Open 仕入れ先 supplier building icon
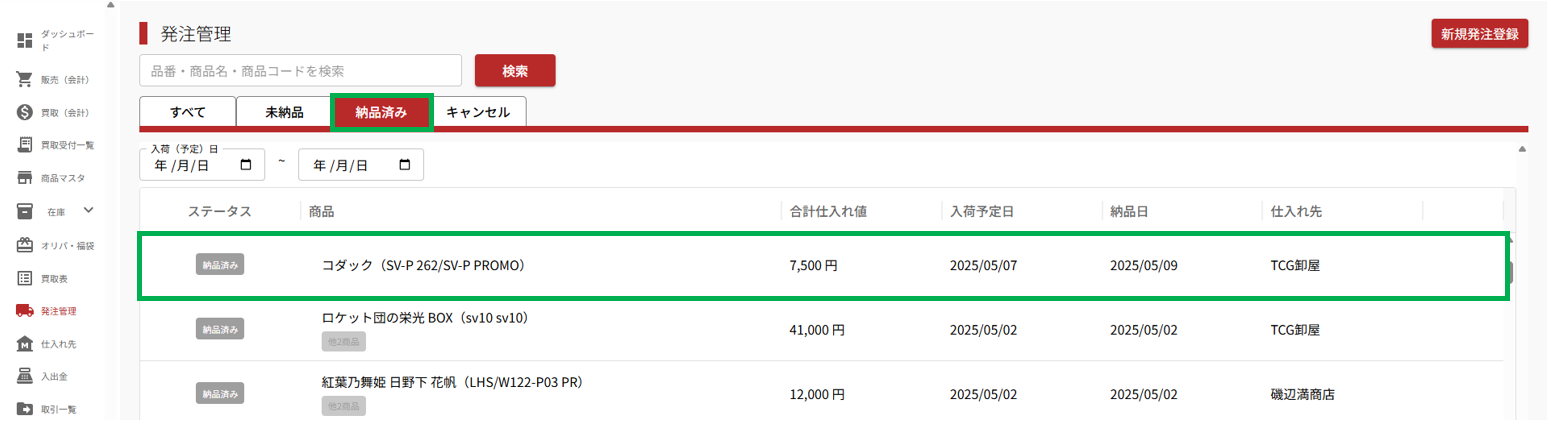 pyautogui.click(x=25, y=344)
